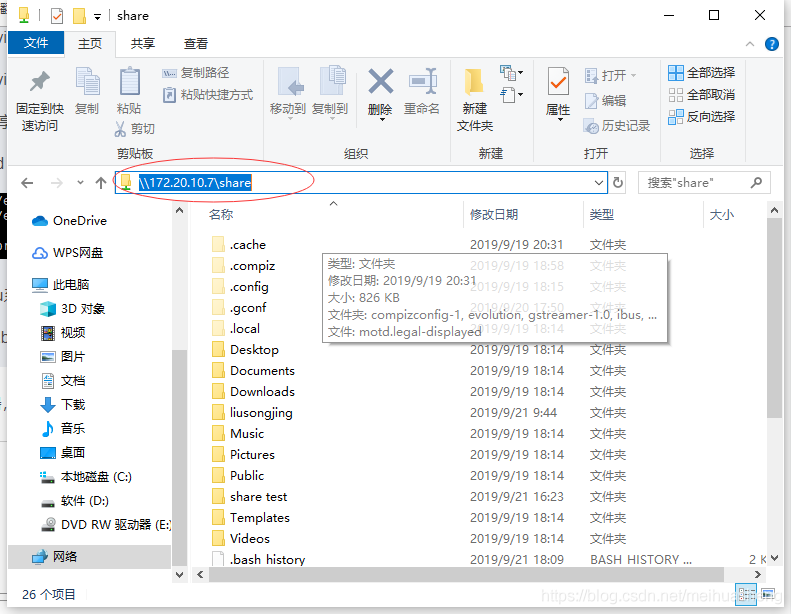Open Music (音乐) in the sidebar
This screenshot has width=791, height=614.
tap(63, 429)
